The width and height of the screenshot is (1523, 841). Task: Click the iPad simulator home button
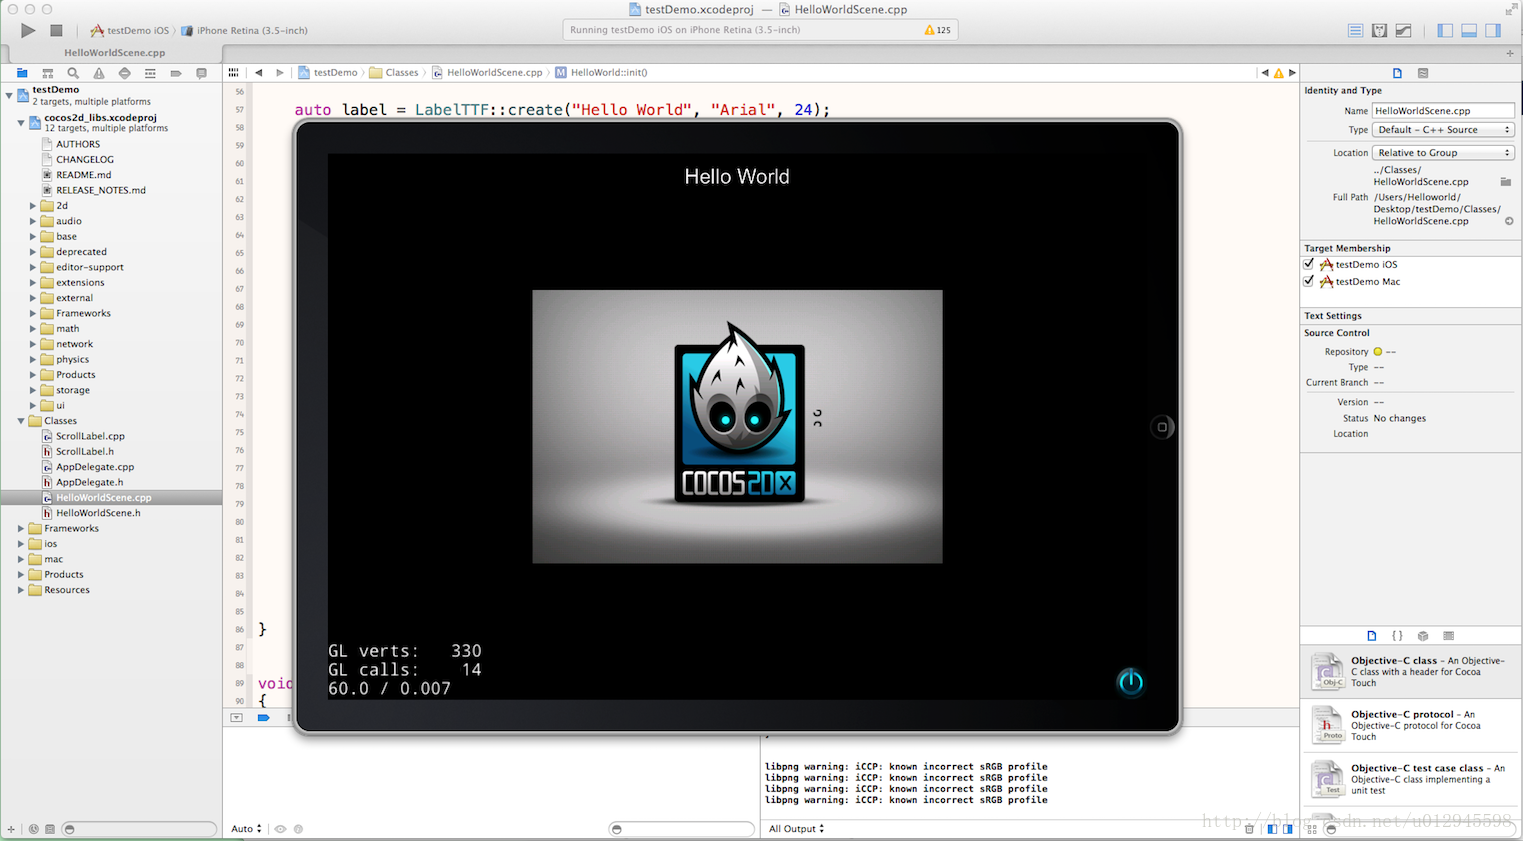(1162, 427)
